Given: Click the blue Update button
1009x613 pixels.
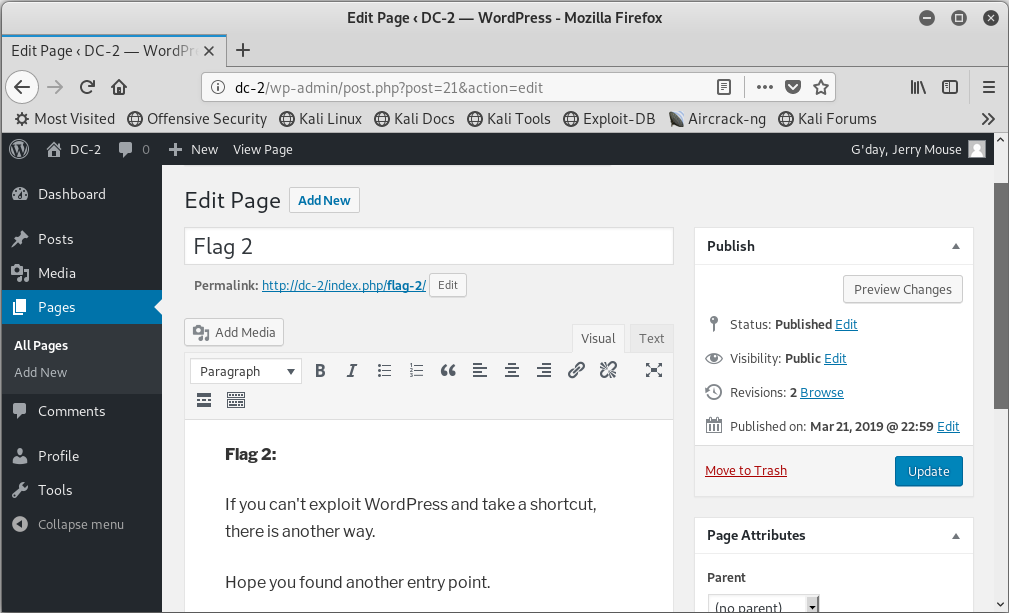Looking at the screenshot, I should click(929, 471).
